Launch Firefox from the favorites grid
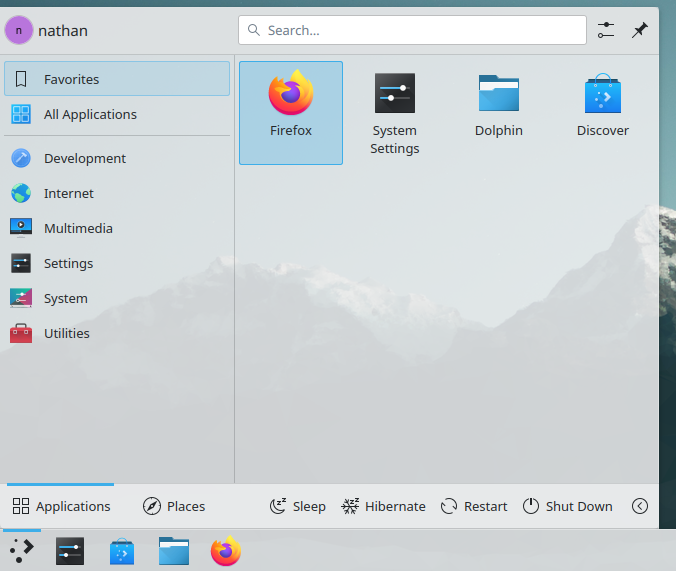The image size is (676, 571). pos(291,113)
